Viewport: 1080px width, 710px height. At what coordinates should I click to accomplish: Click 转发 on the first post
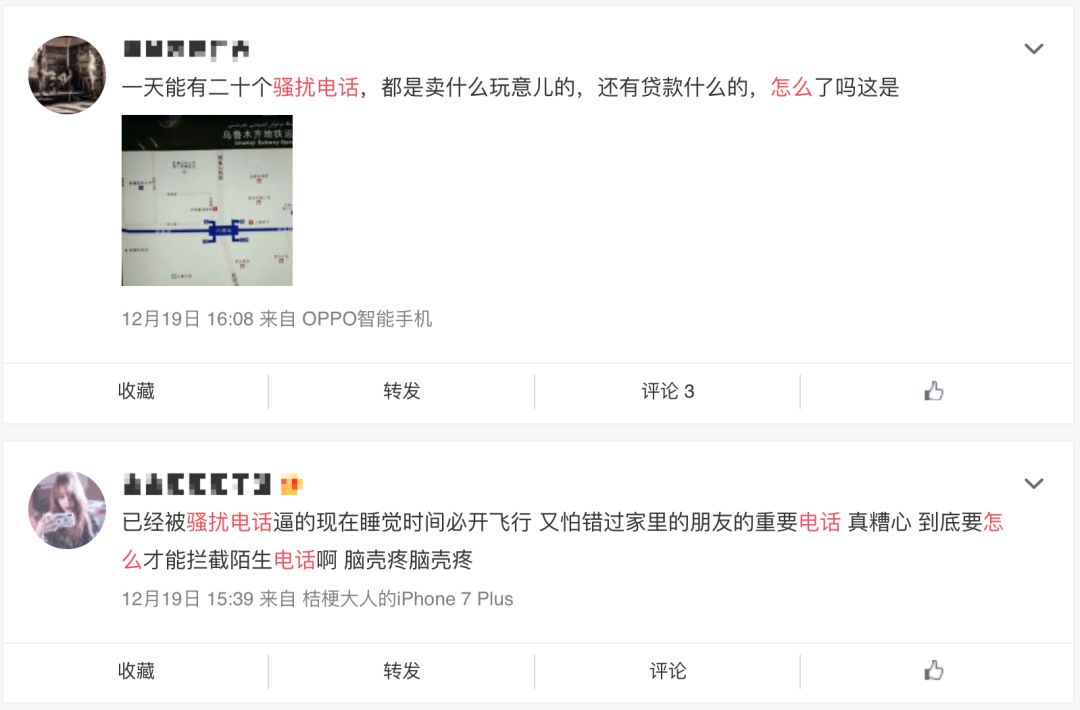[x=402, y=391]
